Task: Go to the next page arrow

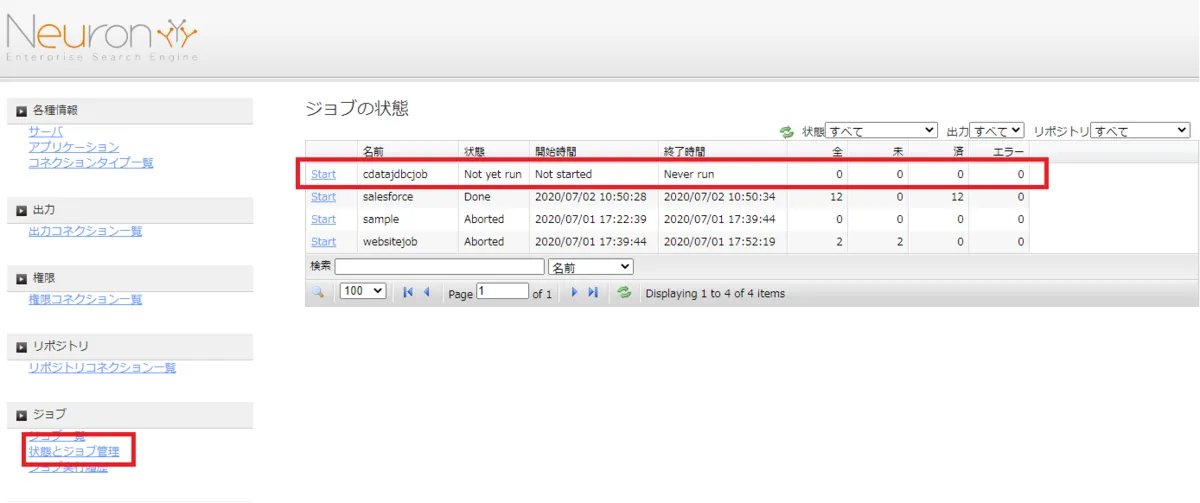Action: pyautogui.click(x=574, y=292)
